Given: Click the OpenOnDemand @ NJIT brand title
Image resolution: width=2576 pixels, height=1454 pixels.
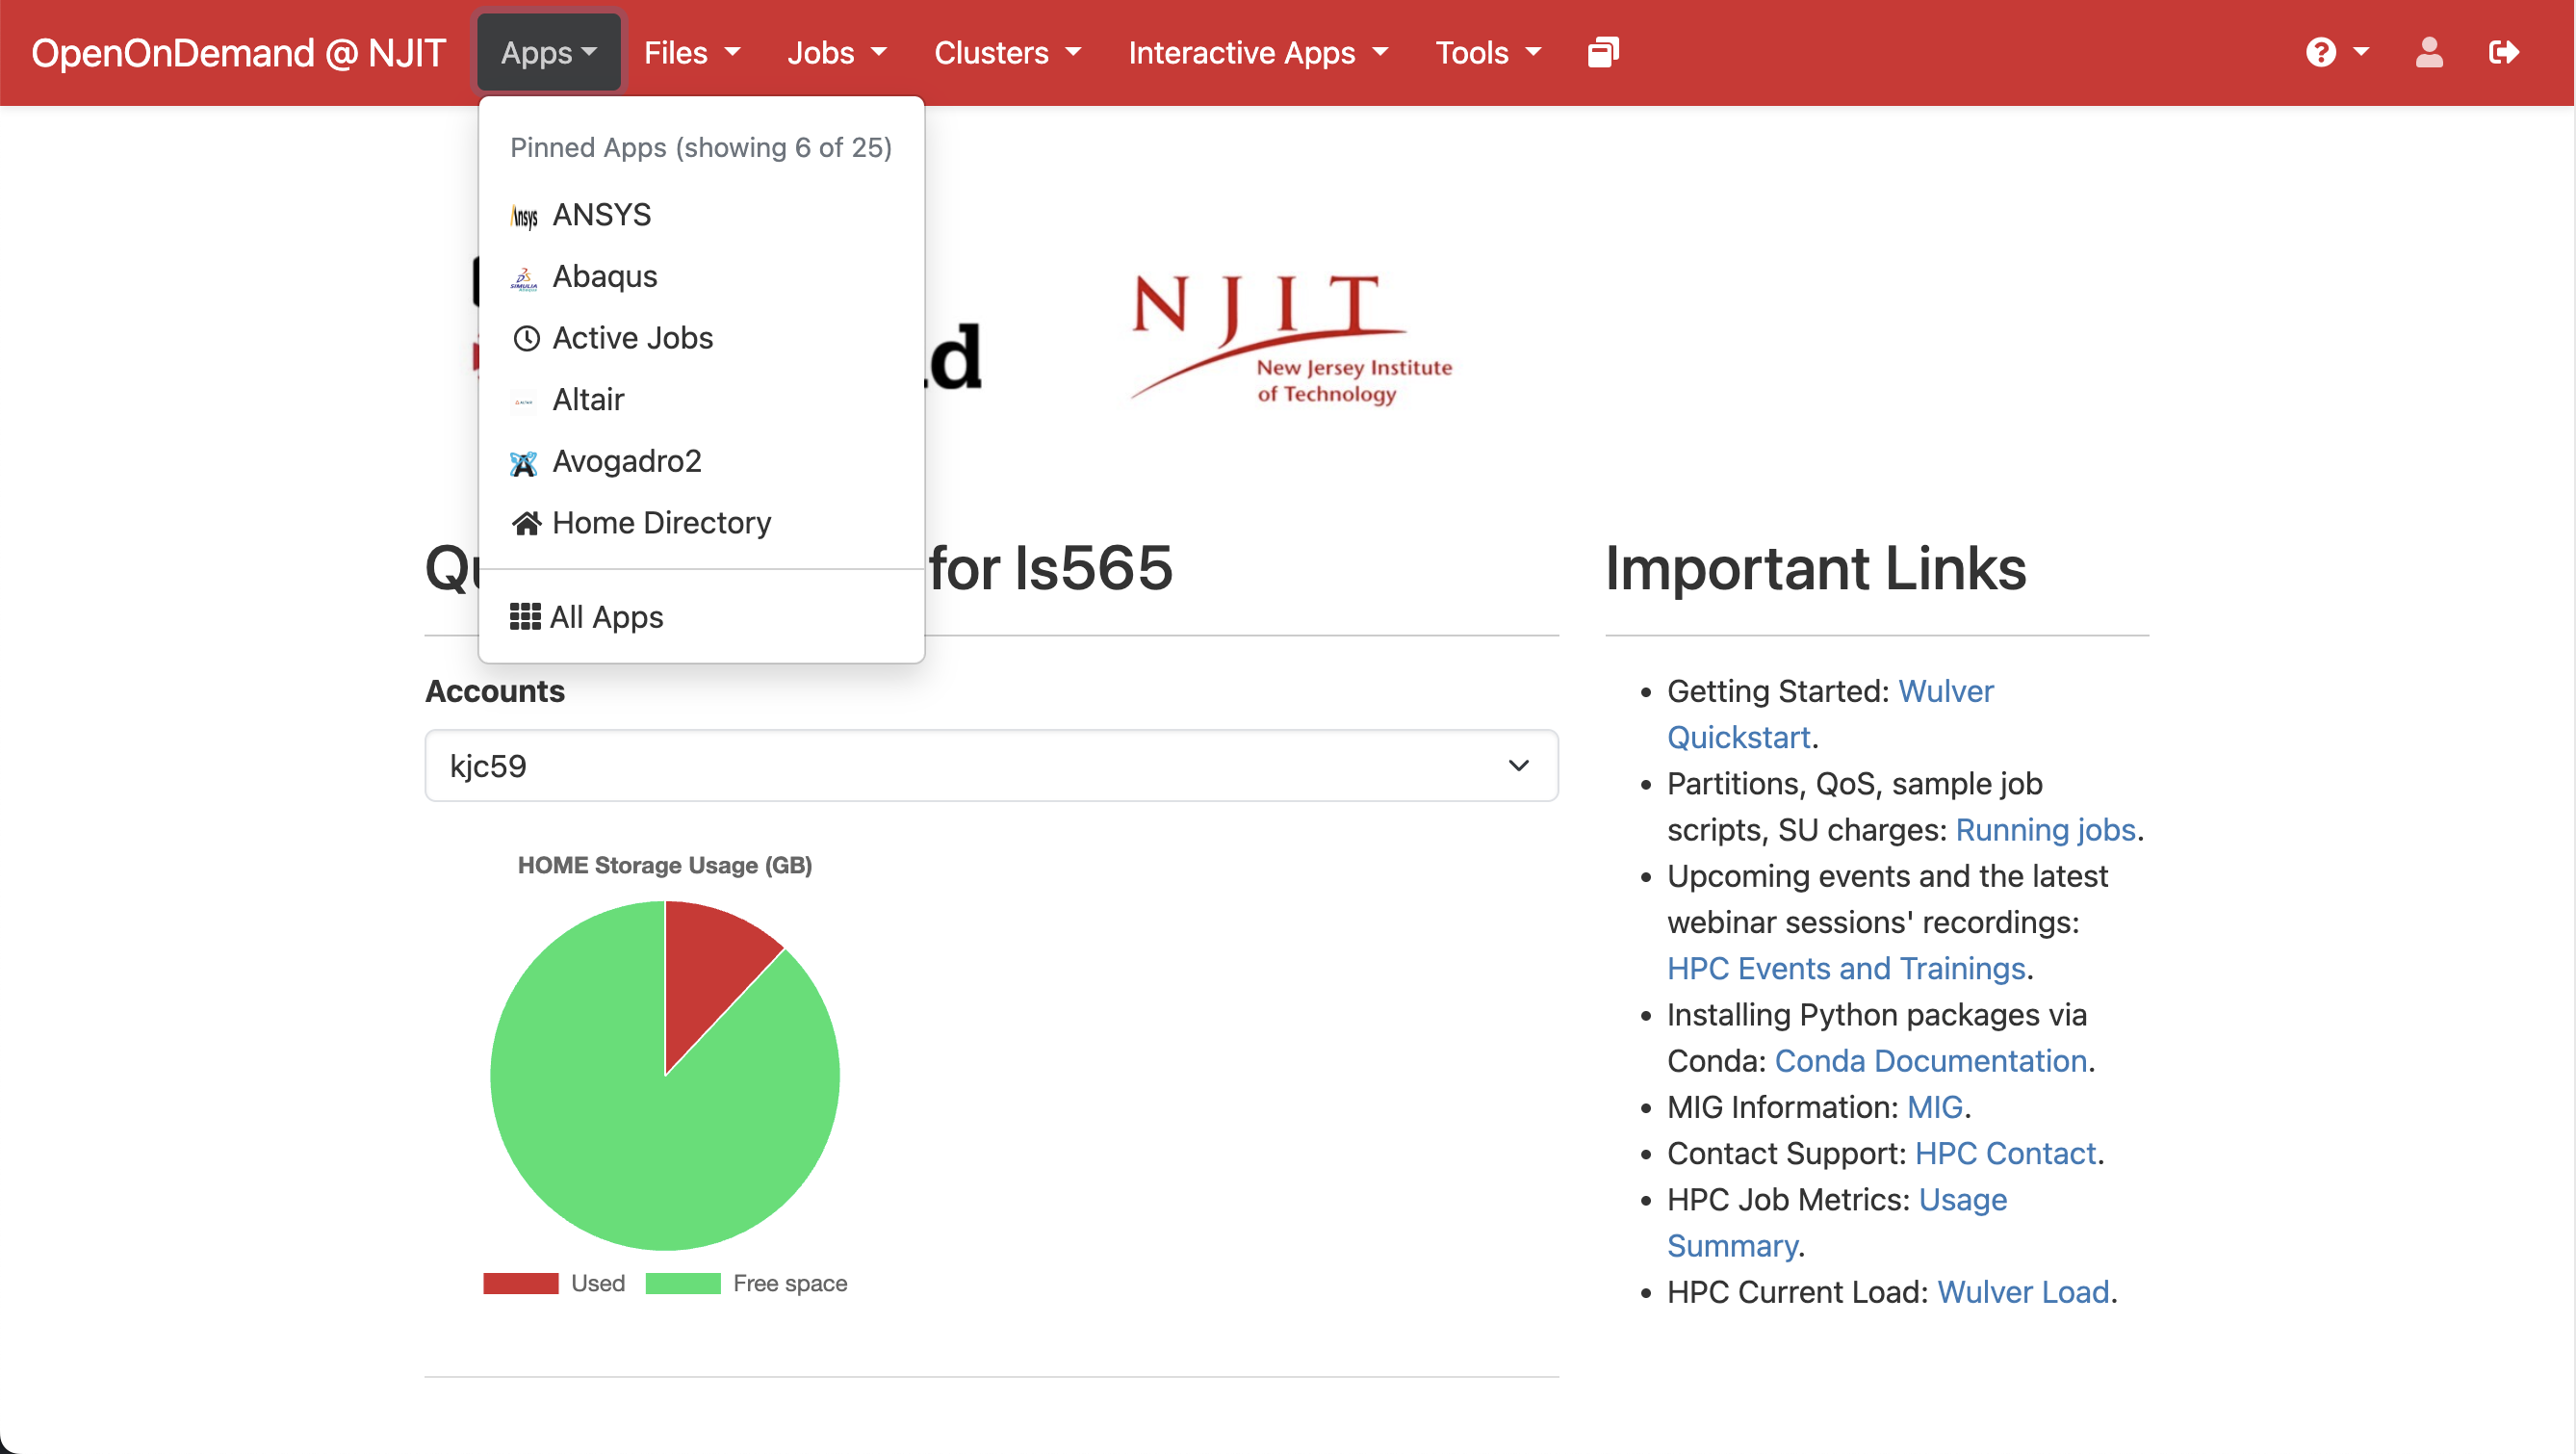Looking at the screenshot, I should [238, 53].
